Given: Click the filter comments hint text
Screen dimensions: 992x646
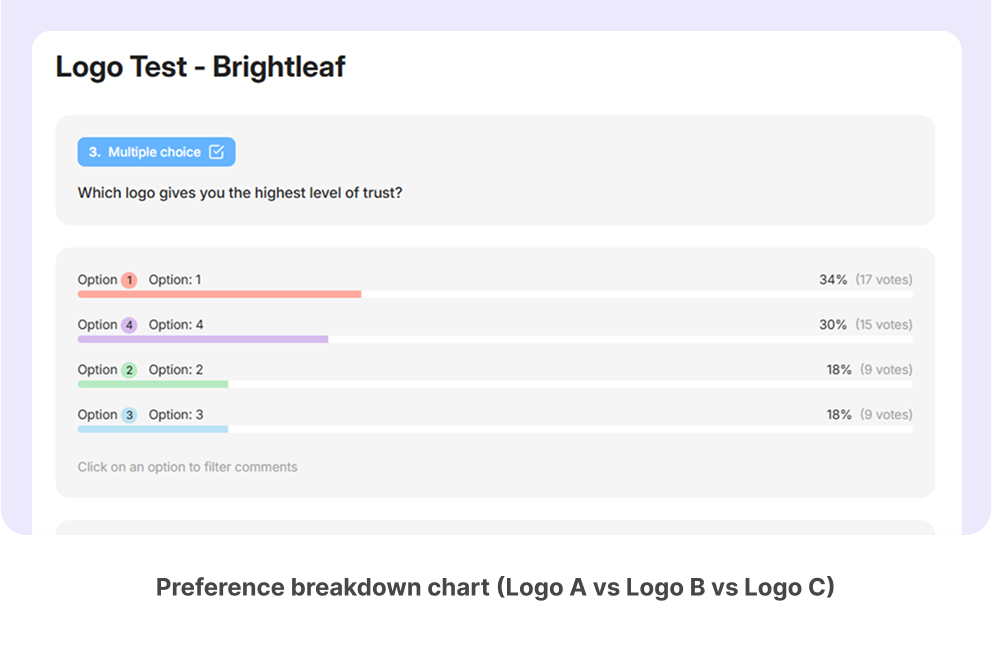Looking at the screenshot, I should click(x=187, y=467).
